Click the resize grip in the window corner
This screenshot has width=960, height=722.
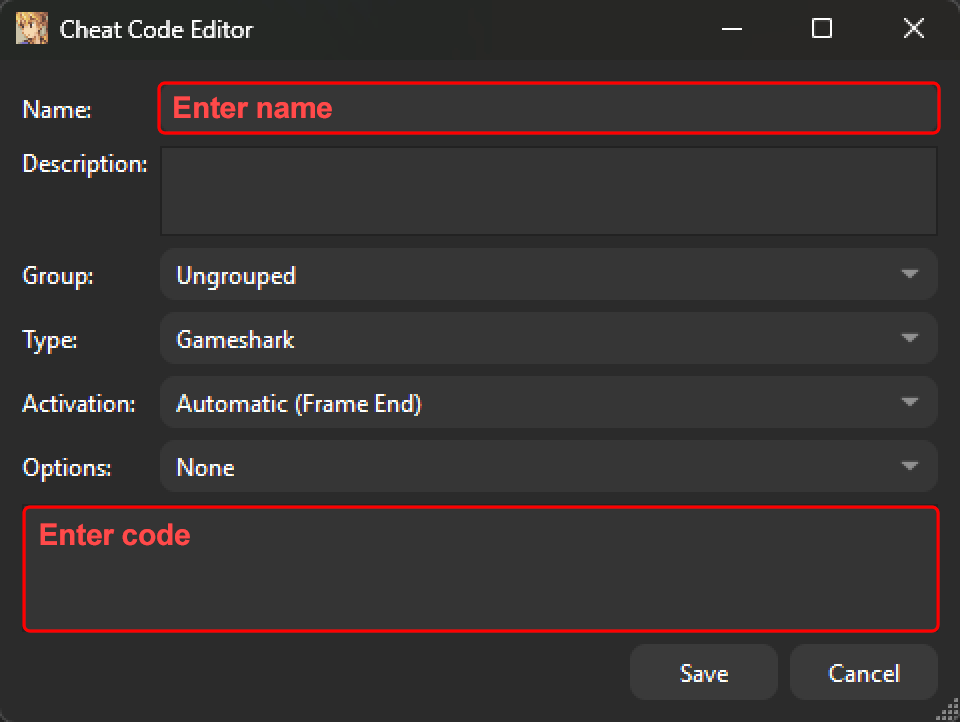(946, 709)
